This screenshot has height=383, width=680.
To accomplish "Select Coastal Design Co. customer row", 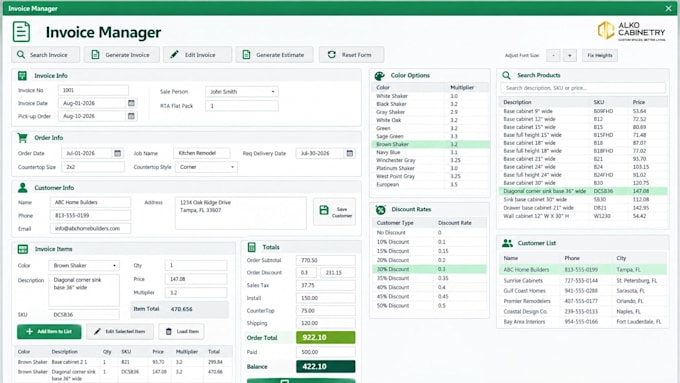I will click(583, 311).
